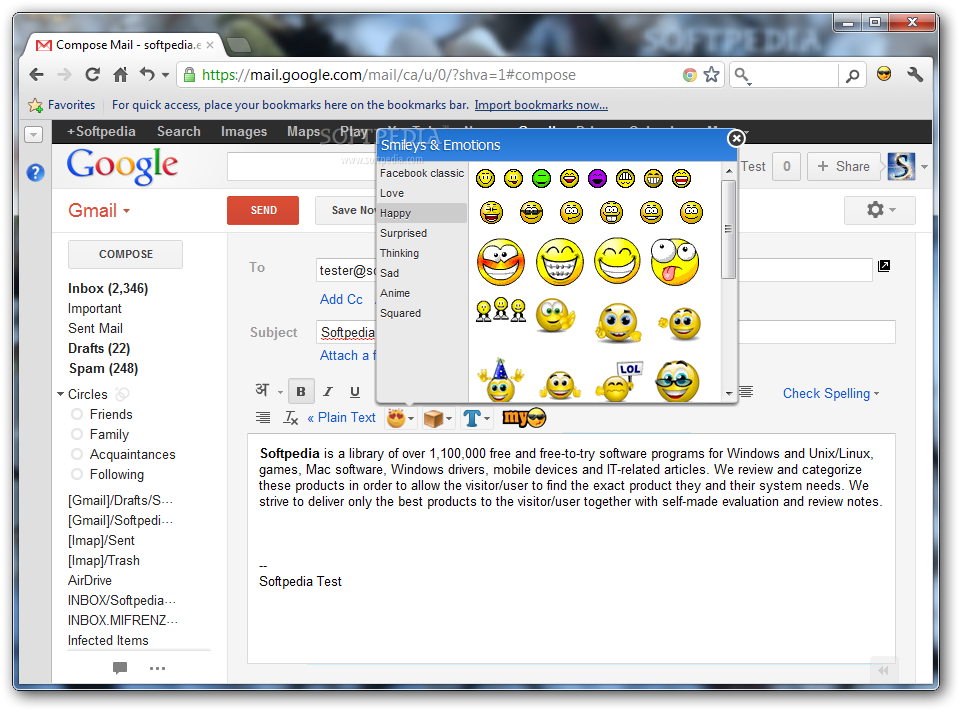
Task: Open the browser home page icon
Action: (x=121, y=75)
